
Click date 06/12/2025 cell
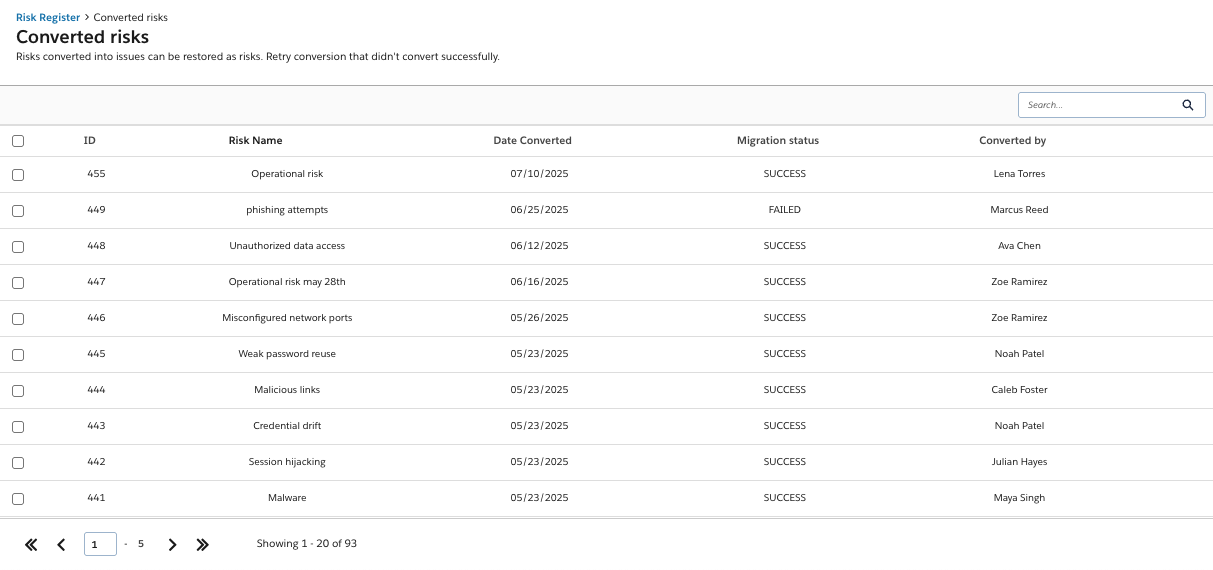[x=539, y=246]
